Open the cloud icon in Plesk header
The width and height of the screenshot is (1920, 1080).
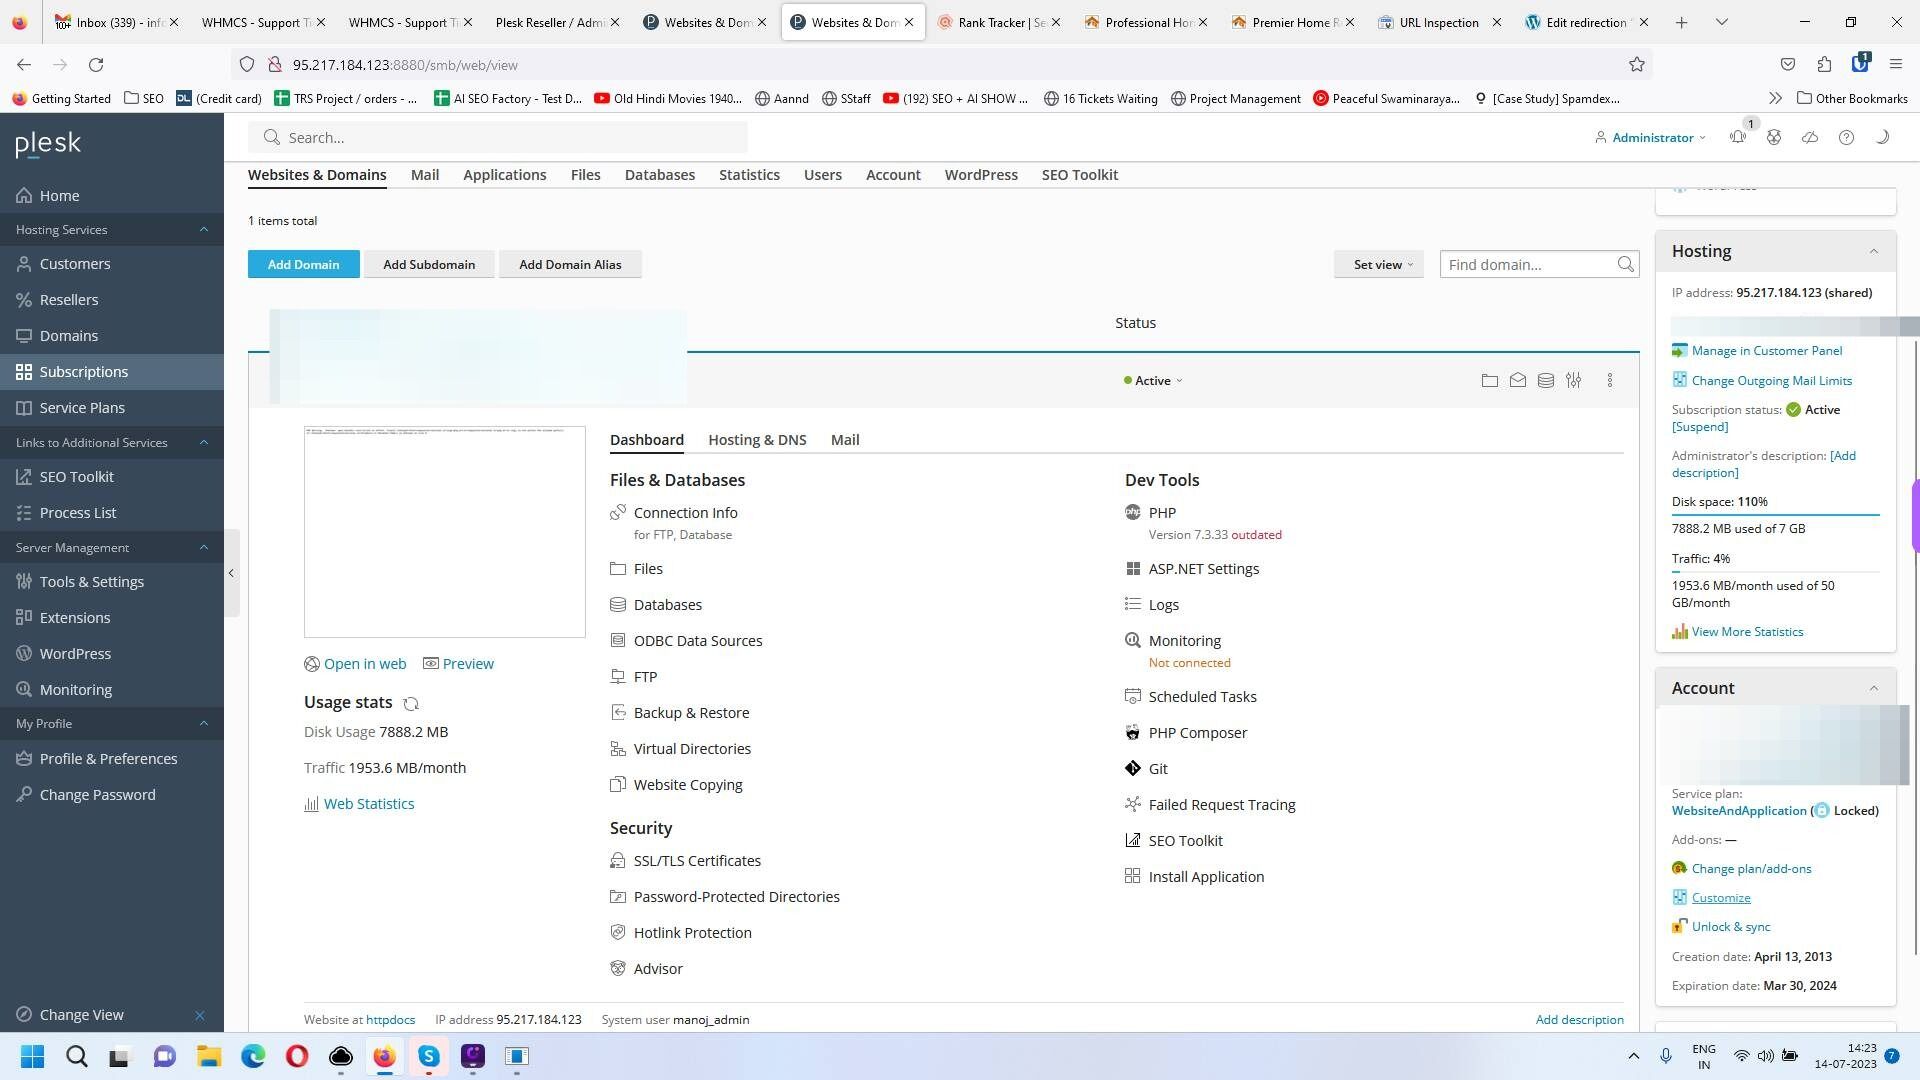point(1810,137)
